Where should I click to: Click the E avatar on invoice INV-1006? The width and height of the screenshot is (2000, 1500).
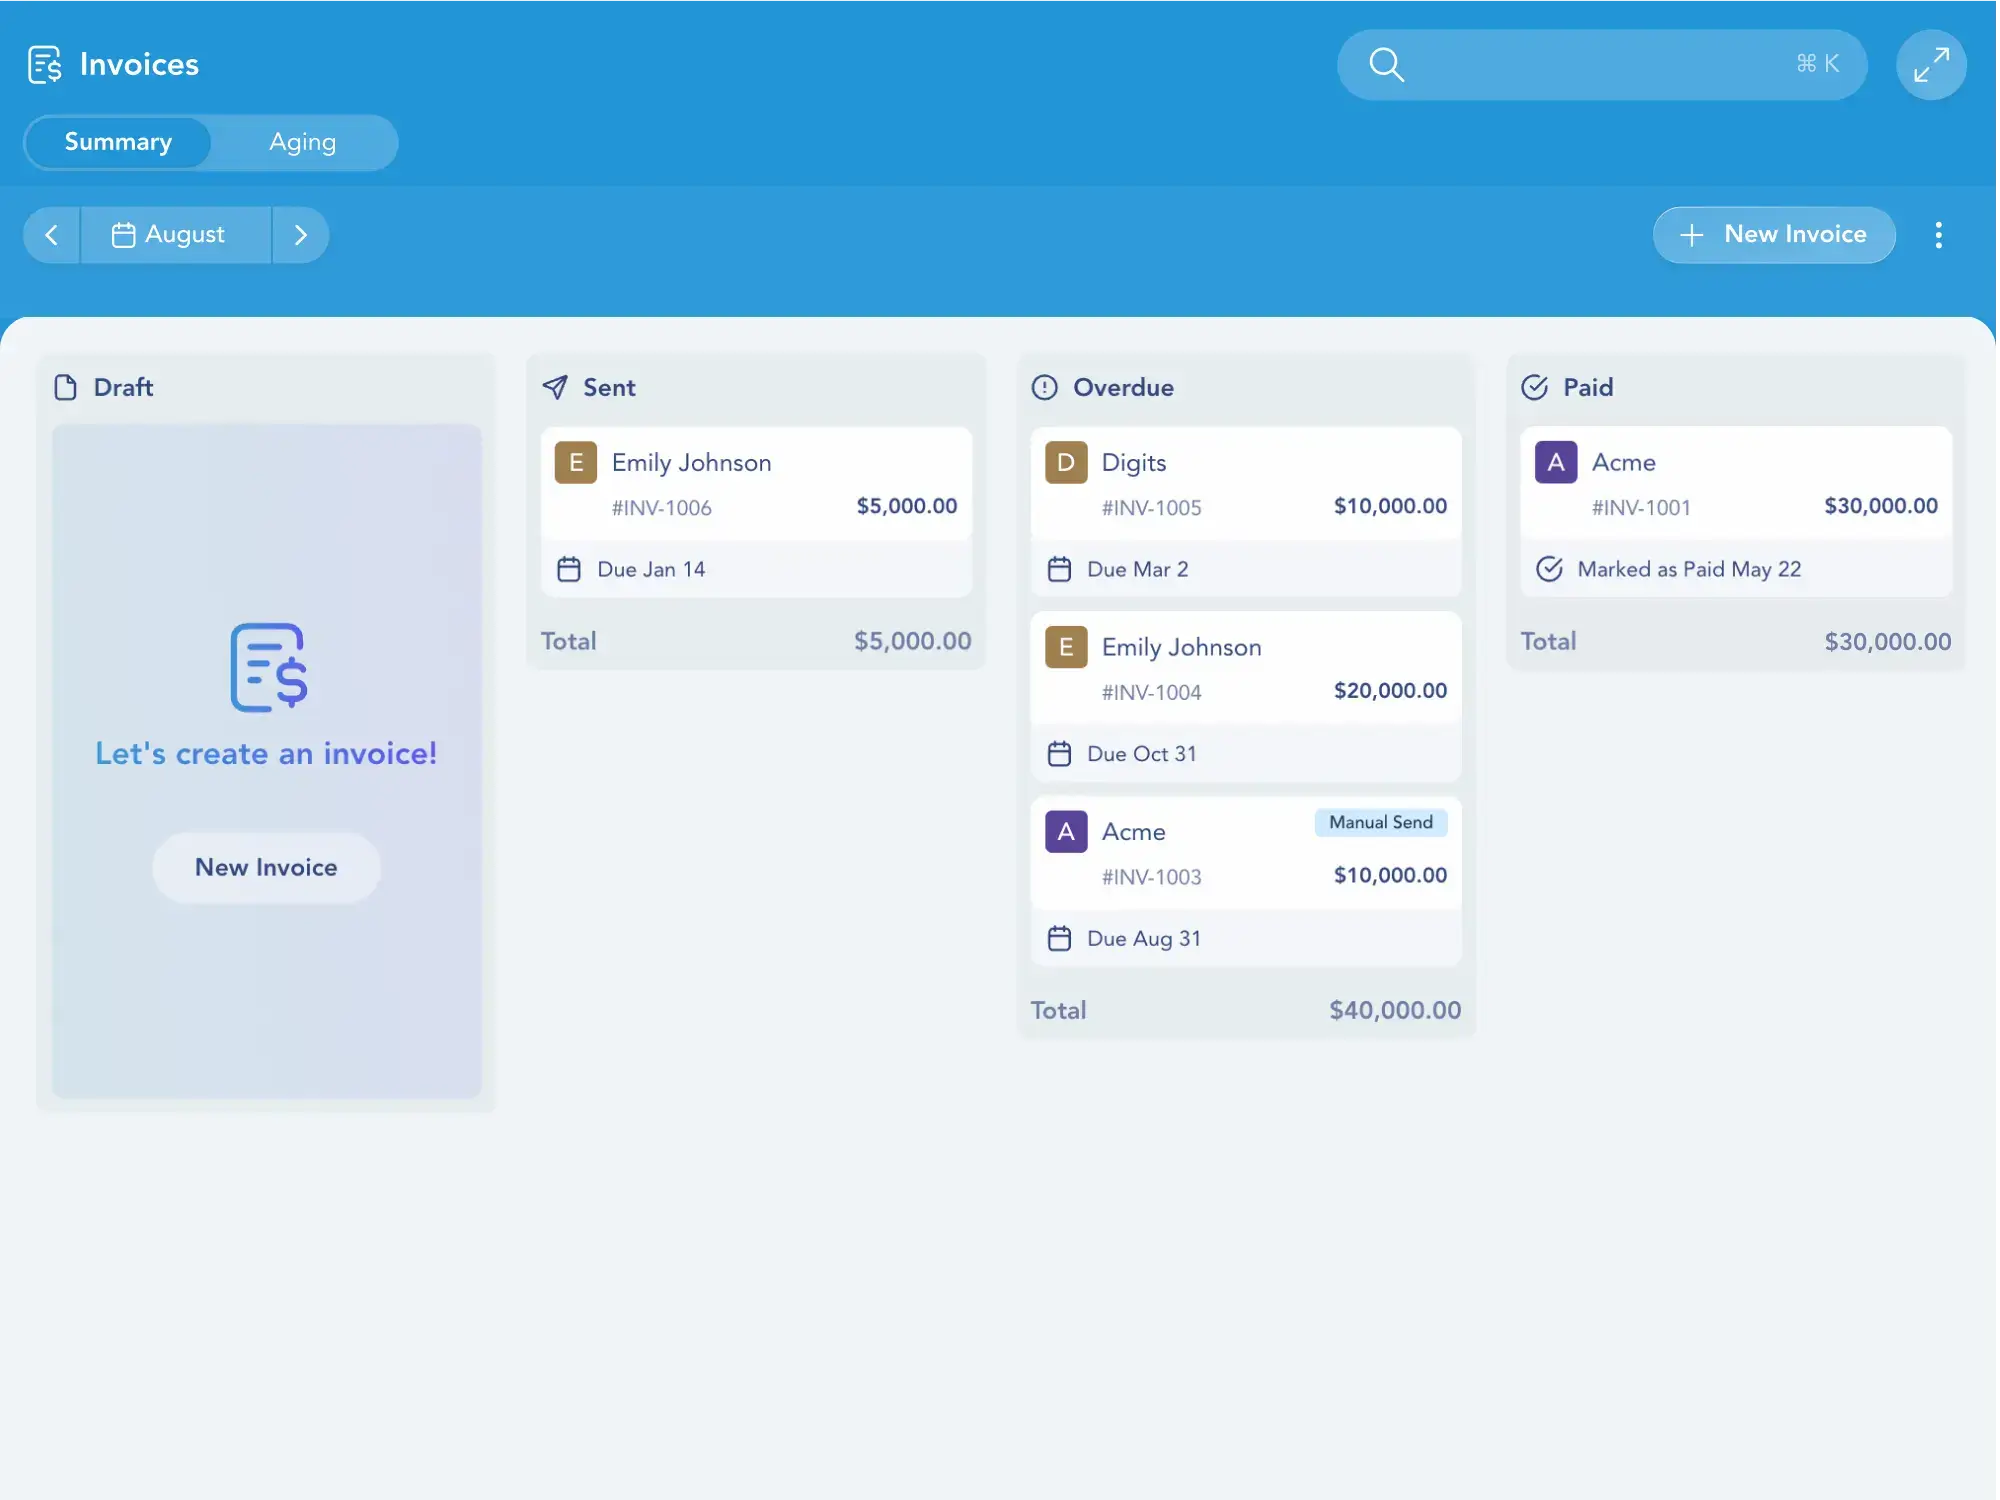tap(576, 462)
